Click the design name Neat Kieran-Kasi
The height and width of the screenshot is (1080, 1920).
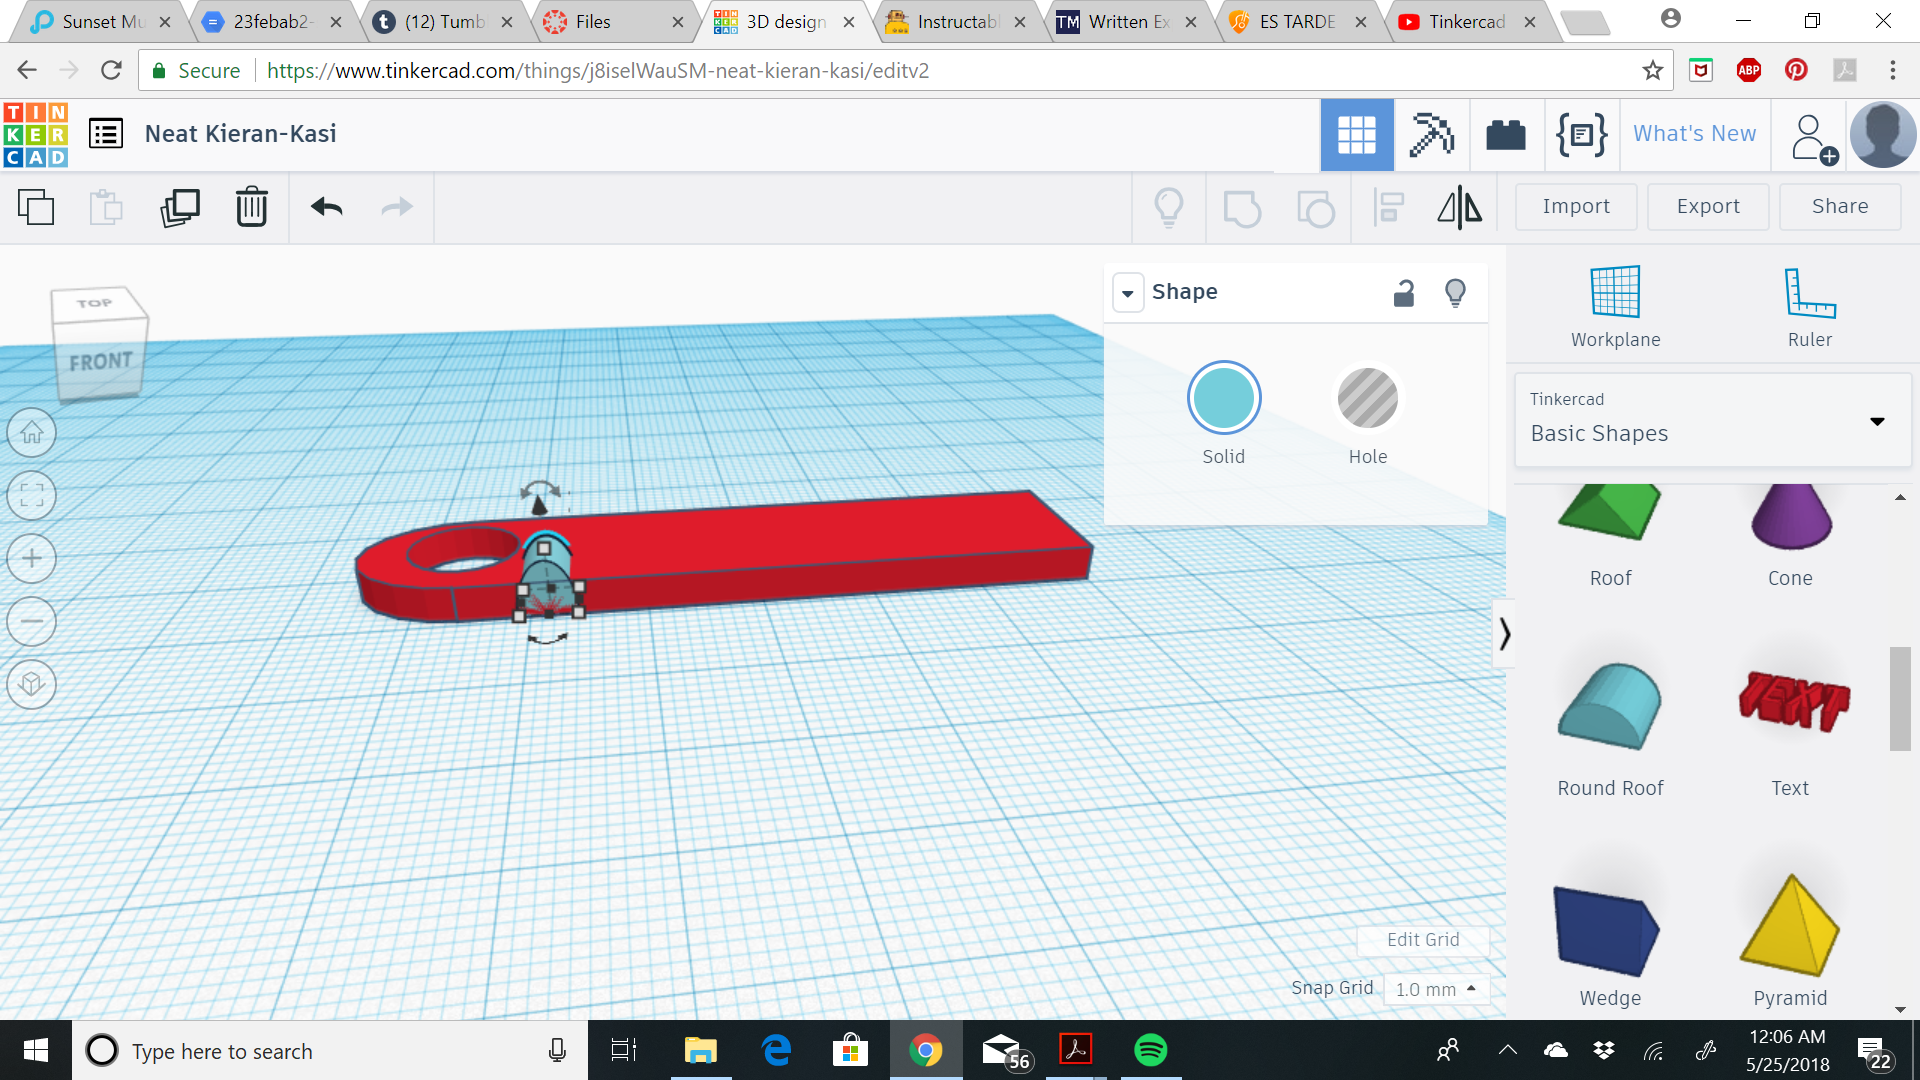point(240,134)
